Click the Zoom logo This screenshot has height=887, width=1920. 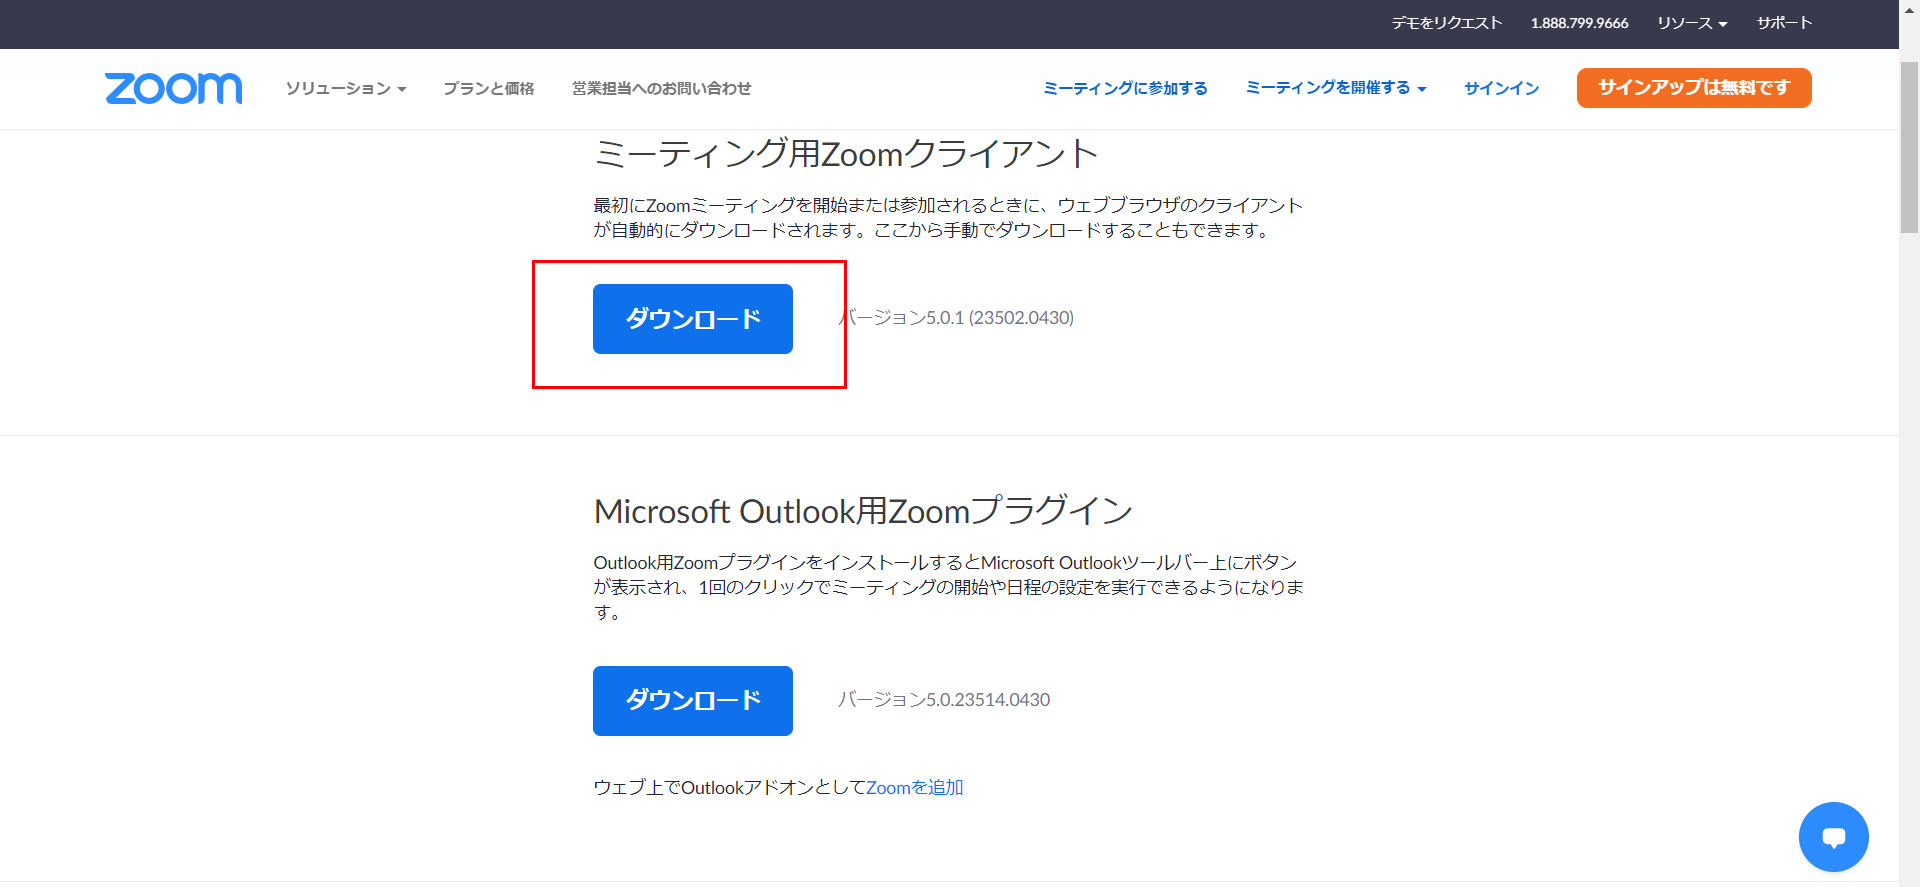[173, 88]
